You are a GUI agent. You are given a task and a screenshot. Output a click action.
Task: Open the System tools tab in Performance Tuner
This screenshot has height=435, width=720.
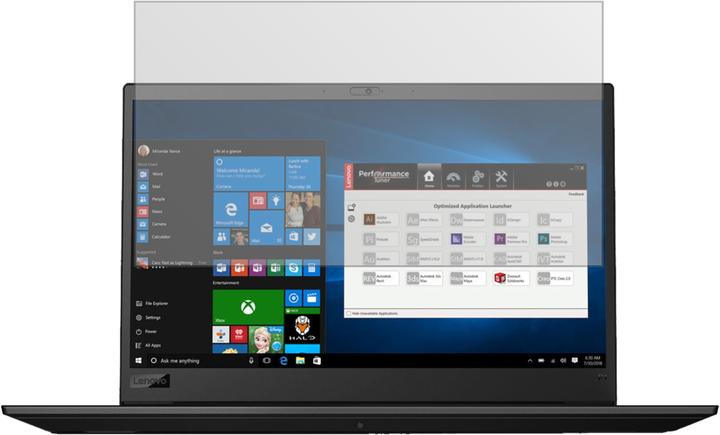pyautogui.click(x=501, y=178)
